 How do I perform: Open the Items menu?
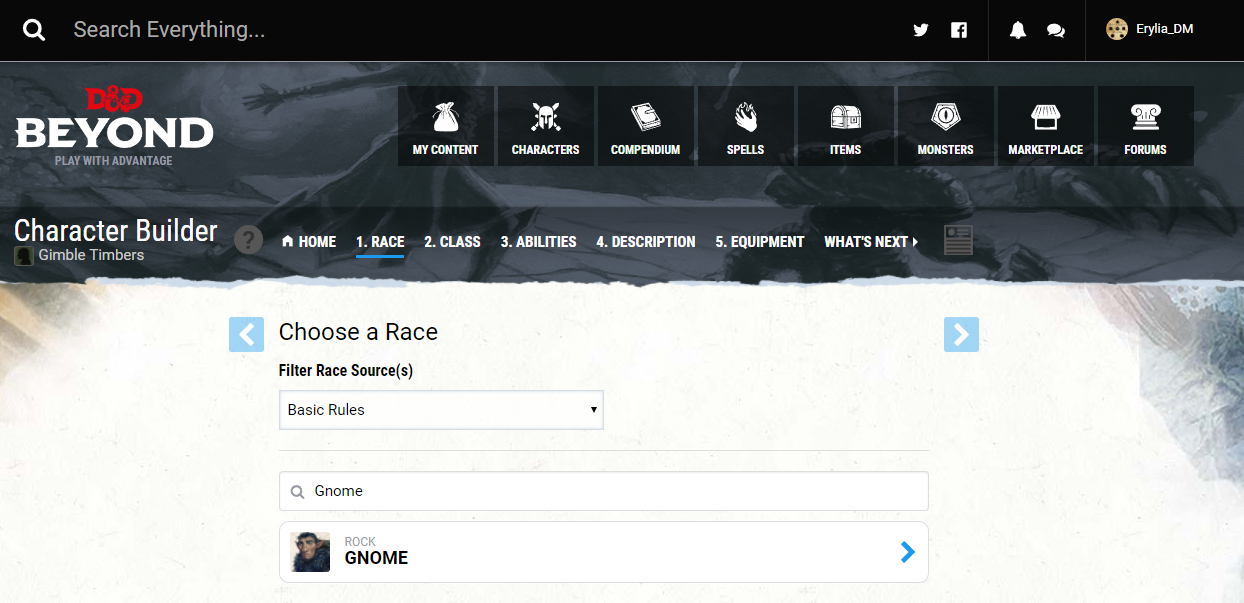click(x=846, y=126)
